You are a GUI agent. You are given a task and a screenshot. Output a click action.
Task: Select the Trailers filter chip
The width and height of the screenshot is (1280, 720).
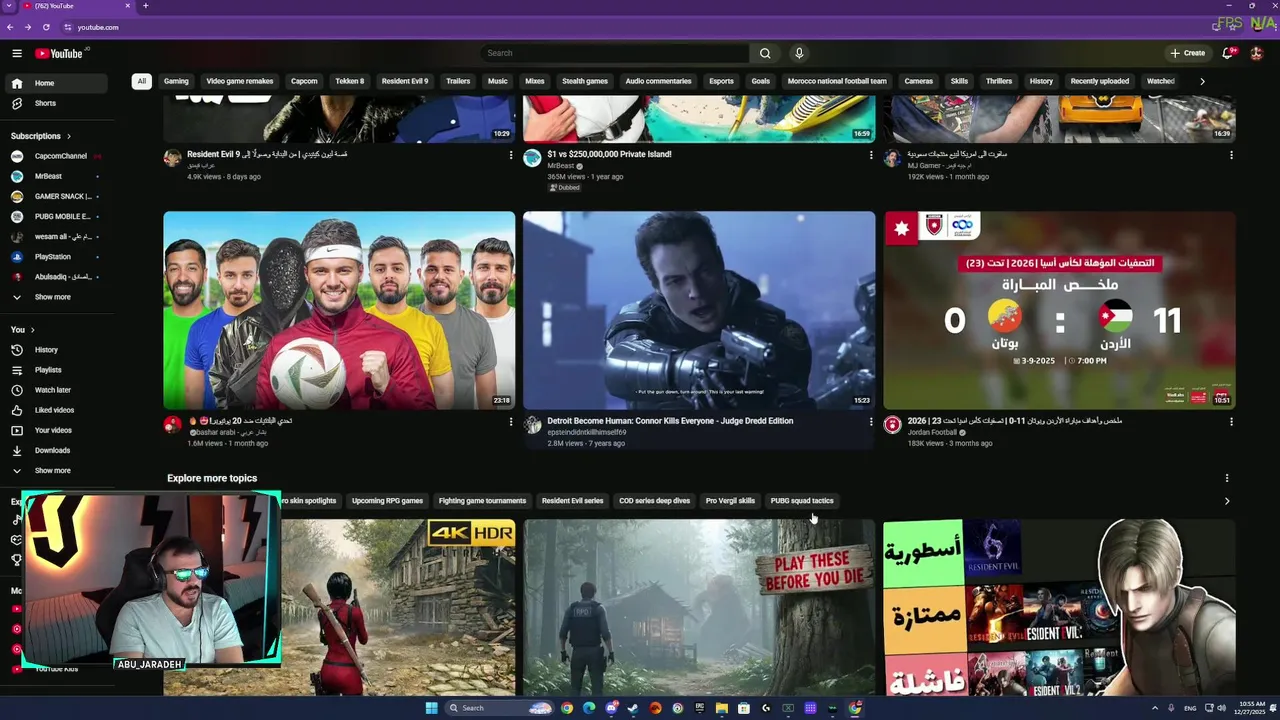[x=458, y=81]
